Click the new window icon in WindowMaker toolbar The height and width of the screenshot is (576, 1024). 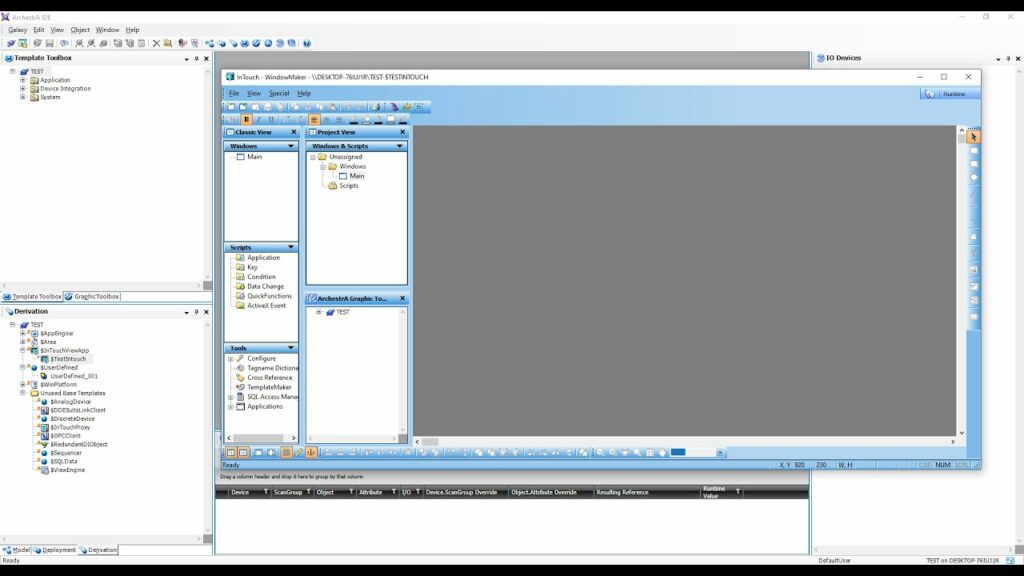pyautogui.click(x=231, y=106)
